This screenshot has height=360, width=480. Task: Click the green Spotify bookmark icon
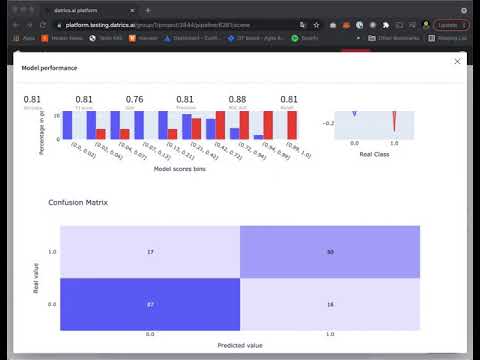click(x=295, y=38)
